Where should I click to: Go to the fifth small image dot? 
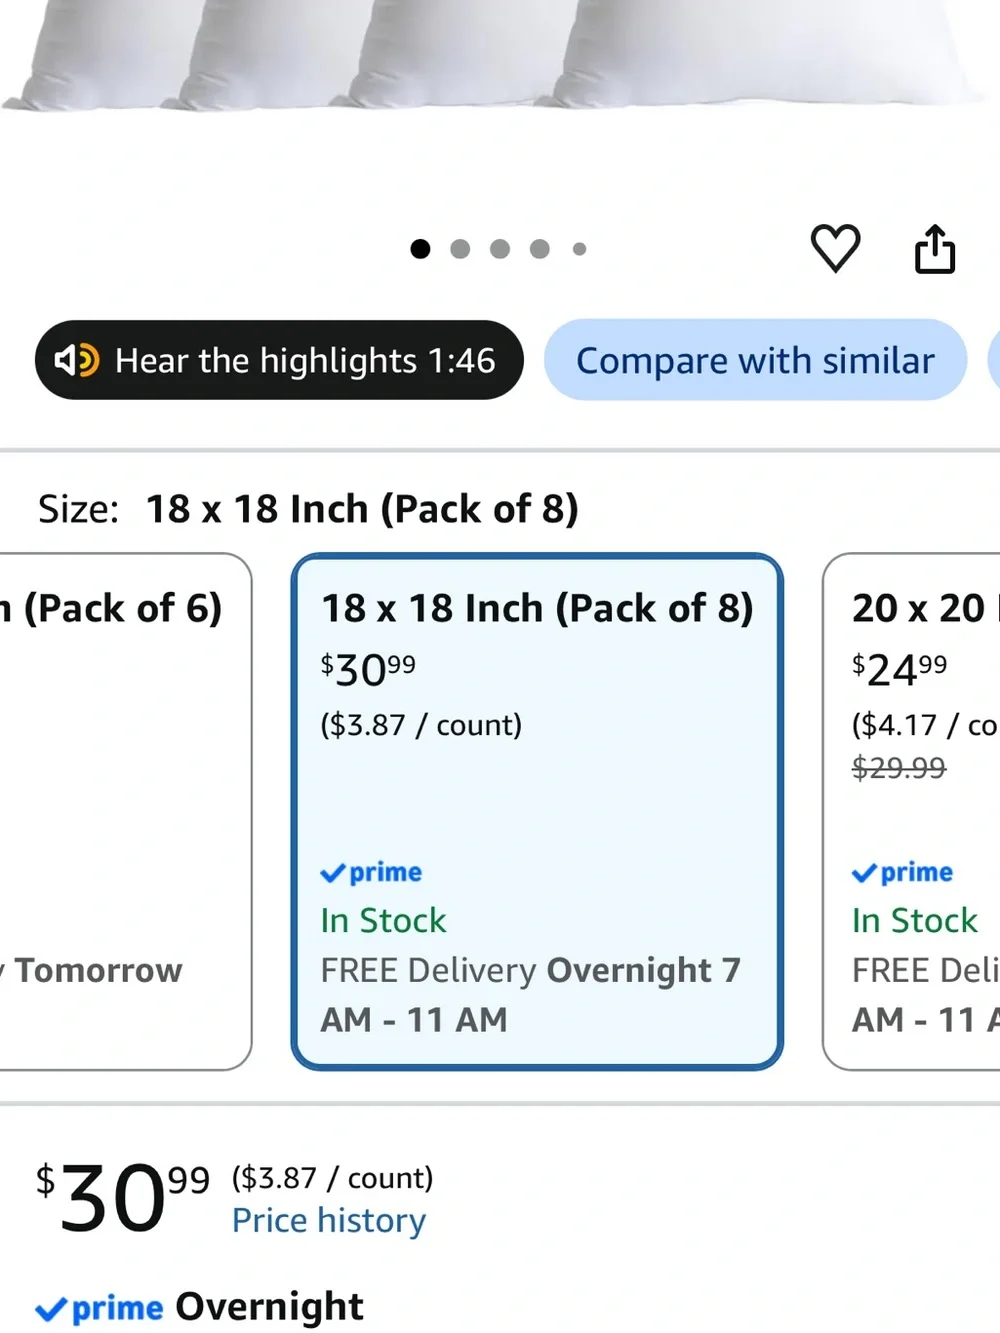tap(579, 249)
